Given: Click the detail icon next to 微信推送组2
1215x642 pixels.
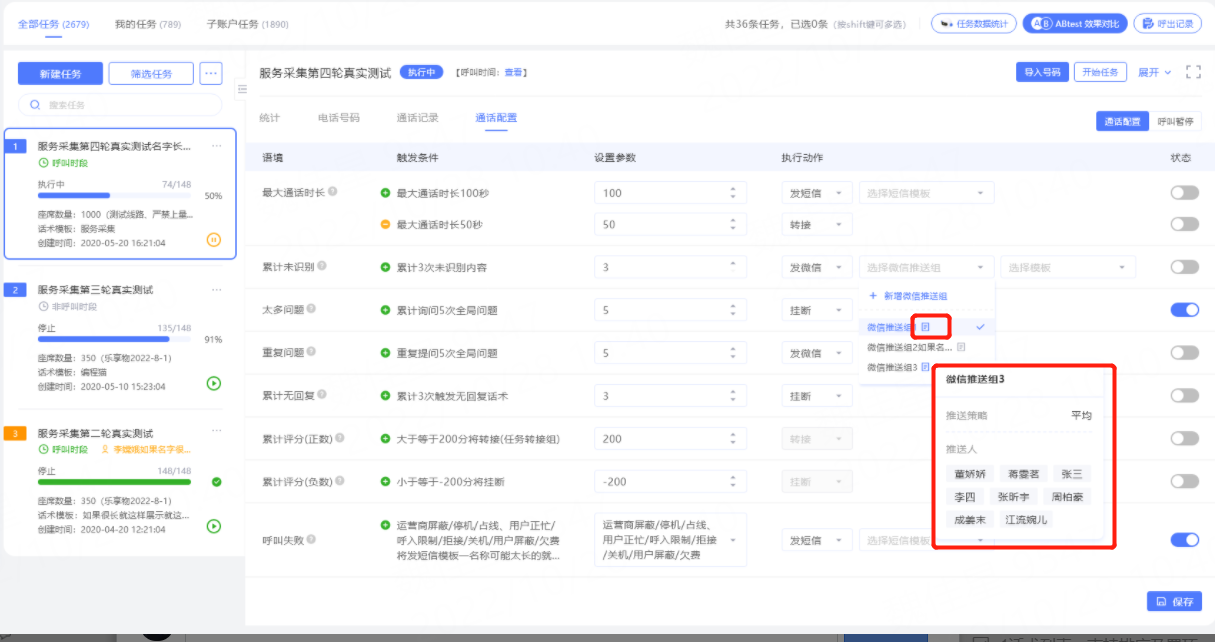Looking at the screenshot, I should [961, 347].
